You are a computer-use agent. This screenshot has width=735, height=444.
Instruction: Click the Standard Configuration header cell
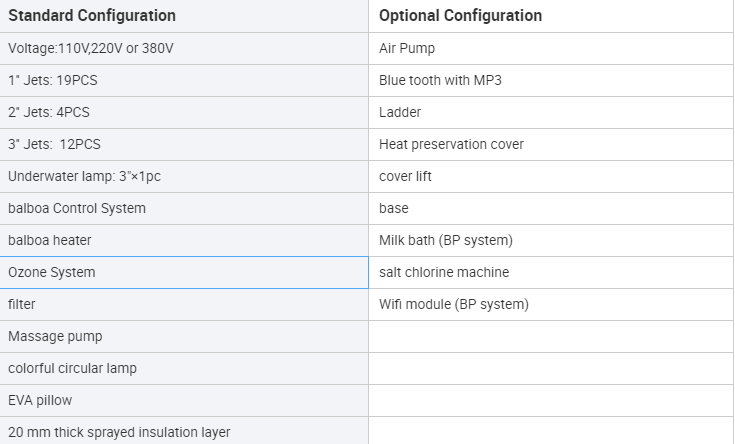pos(184,16)
